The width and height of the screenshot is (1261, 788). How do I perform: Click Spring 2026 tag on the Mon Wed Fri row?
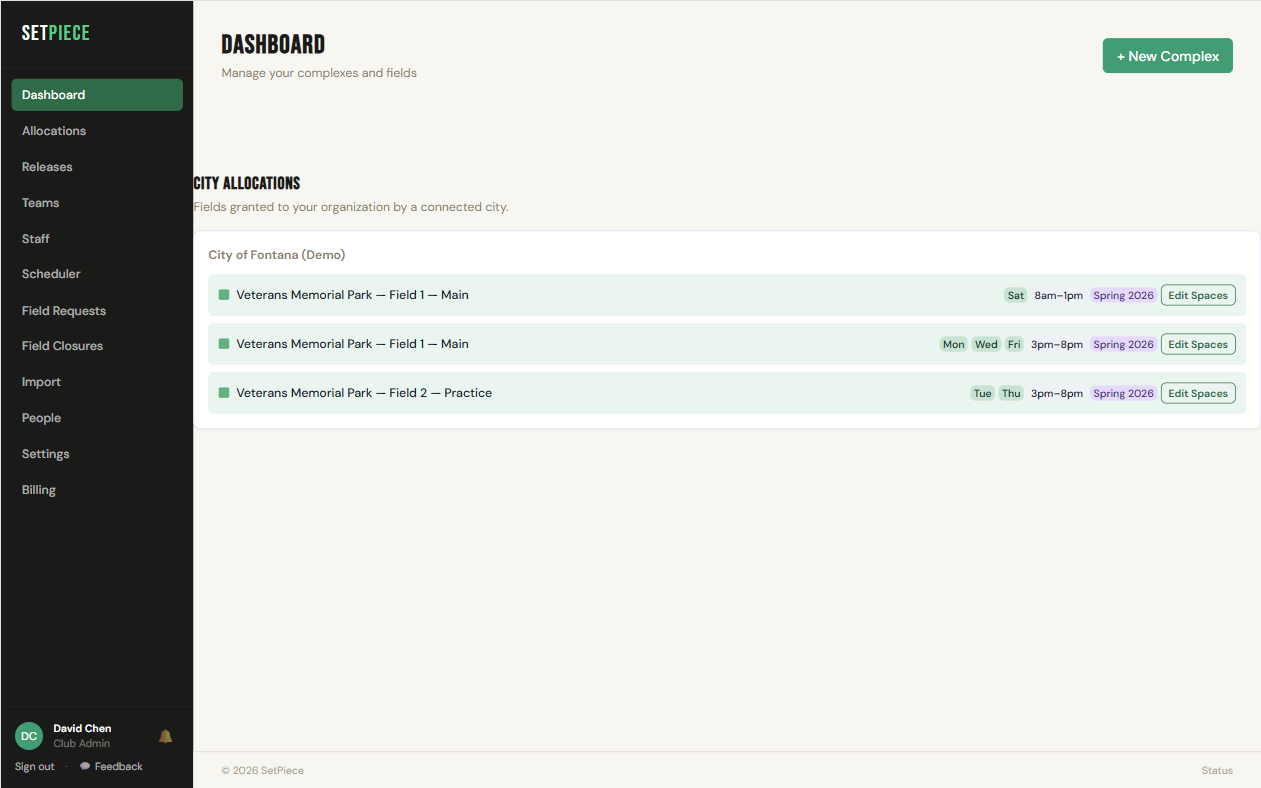click(x=1123, y=344)
